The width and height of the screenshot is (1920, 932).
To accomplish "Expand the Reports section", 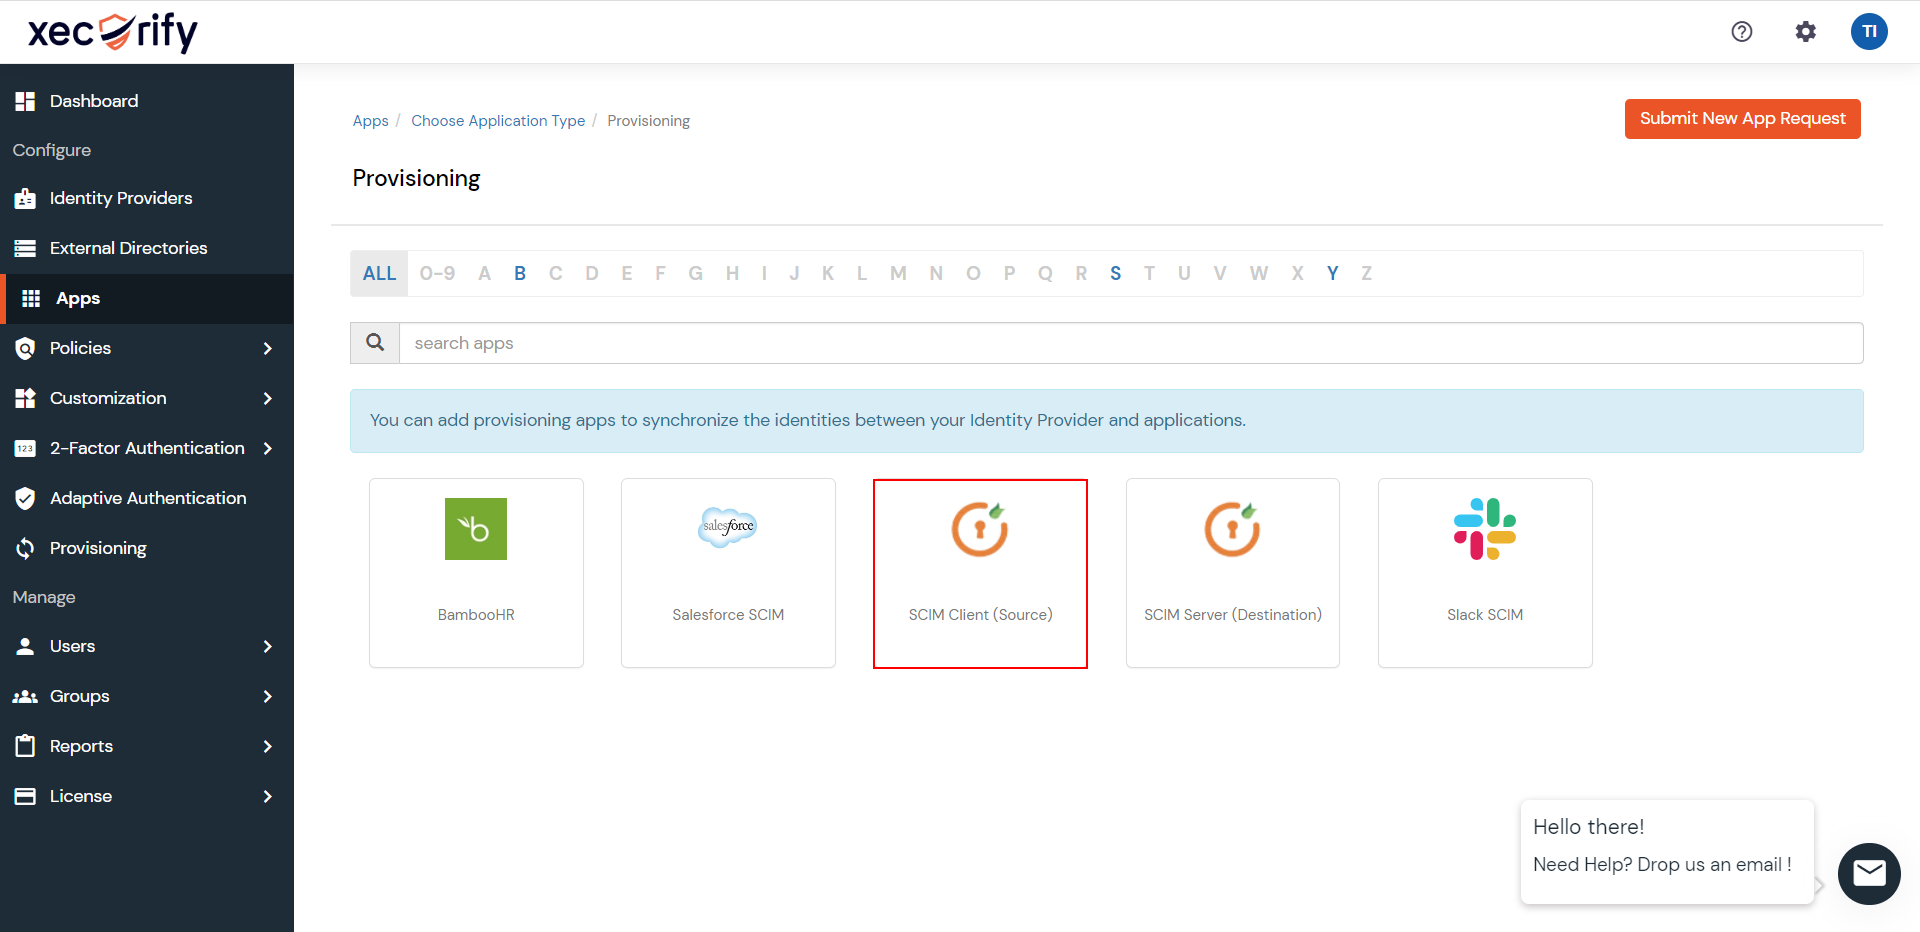I will click(81, 746).
